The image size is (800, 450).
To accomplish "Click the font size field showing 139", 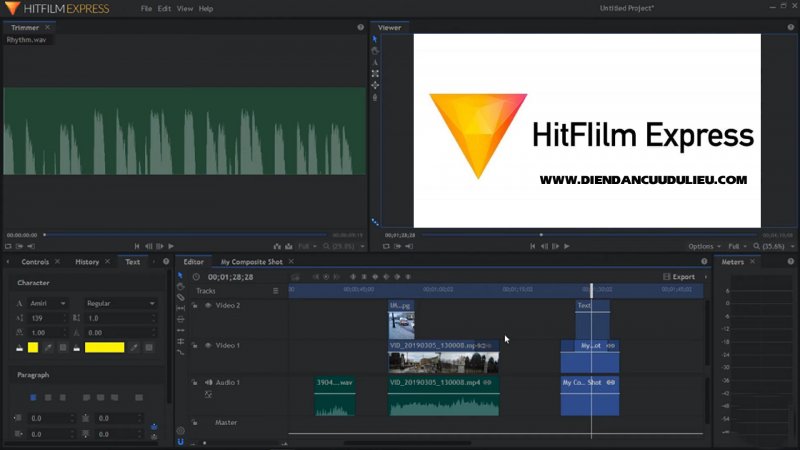I will [48, 318].
